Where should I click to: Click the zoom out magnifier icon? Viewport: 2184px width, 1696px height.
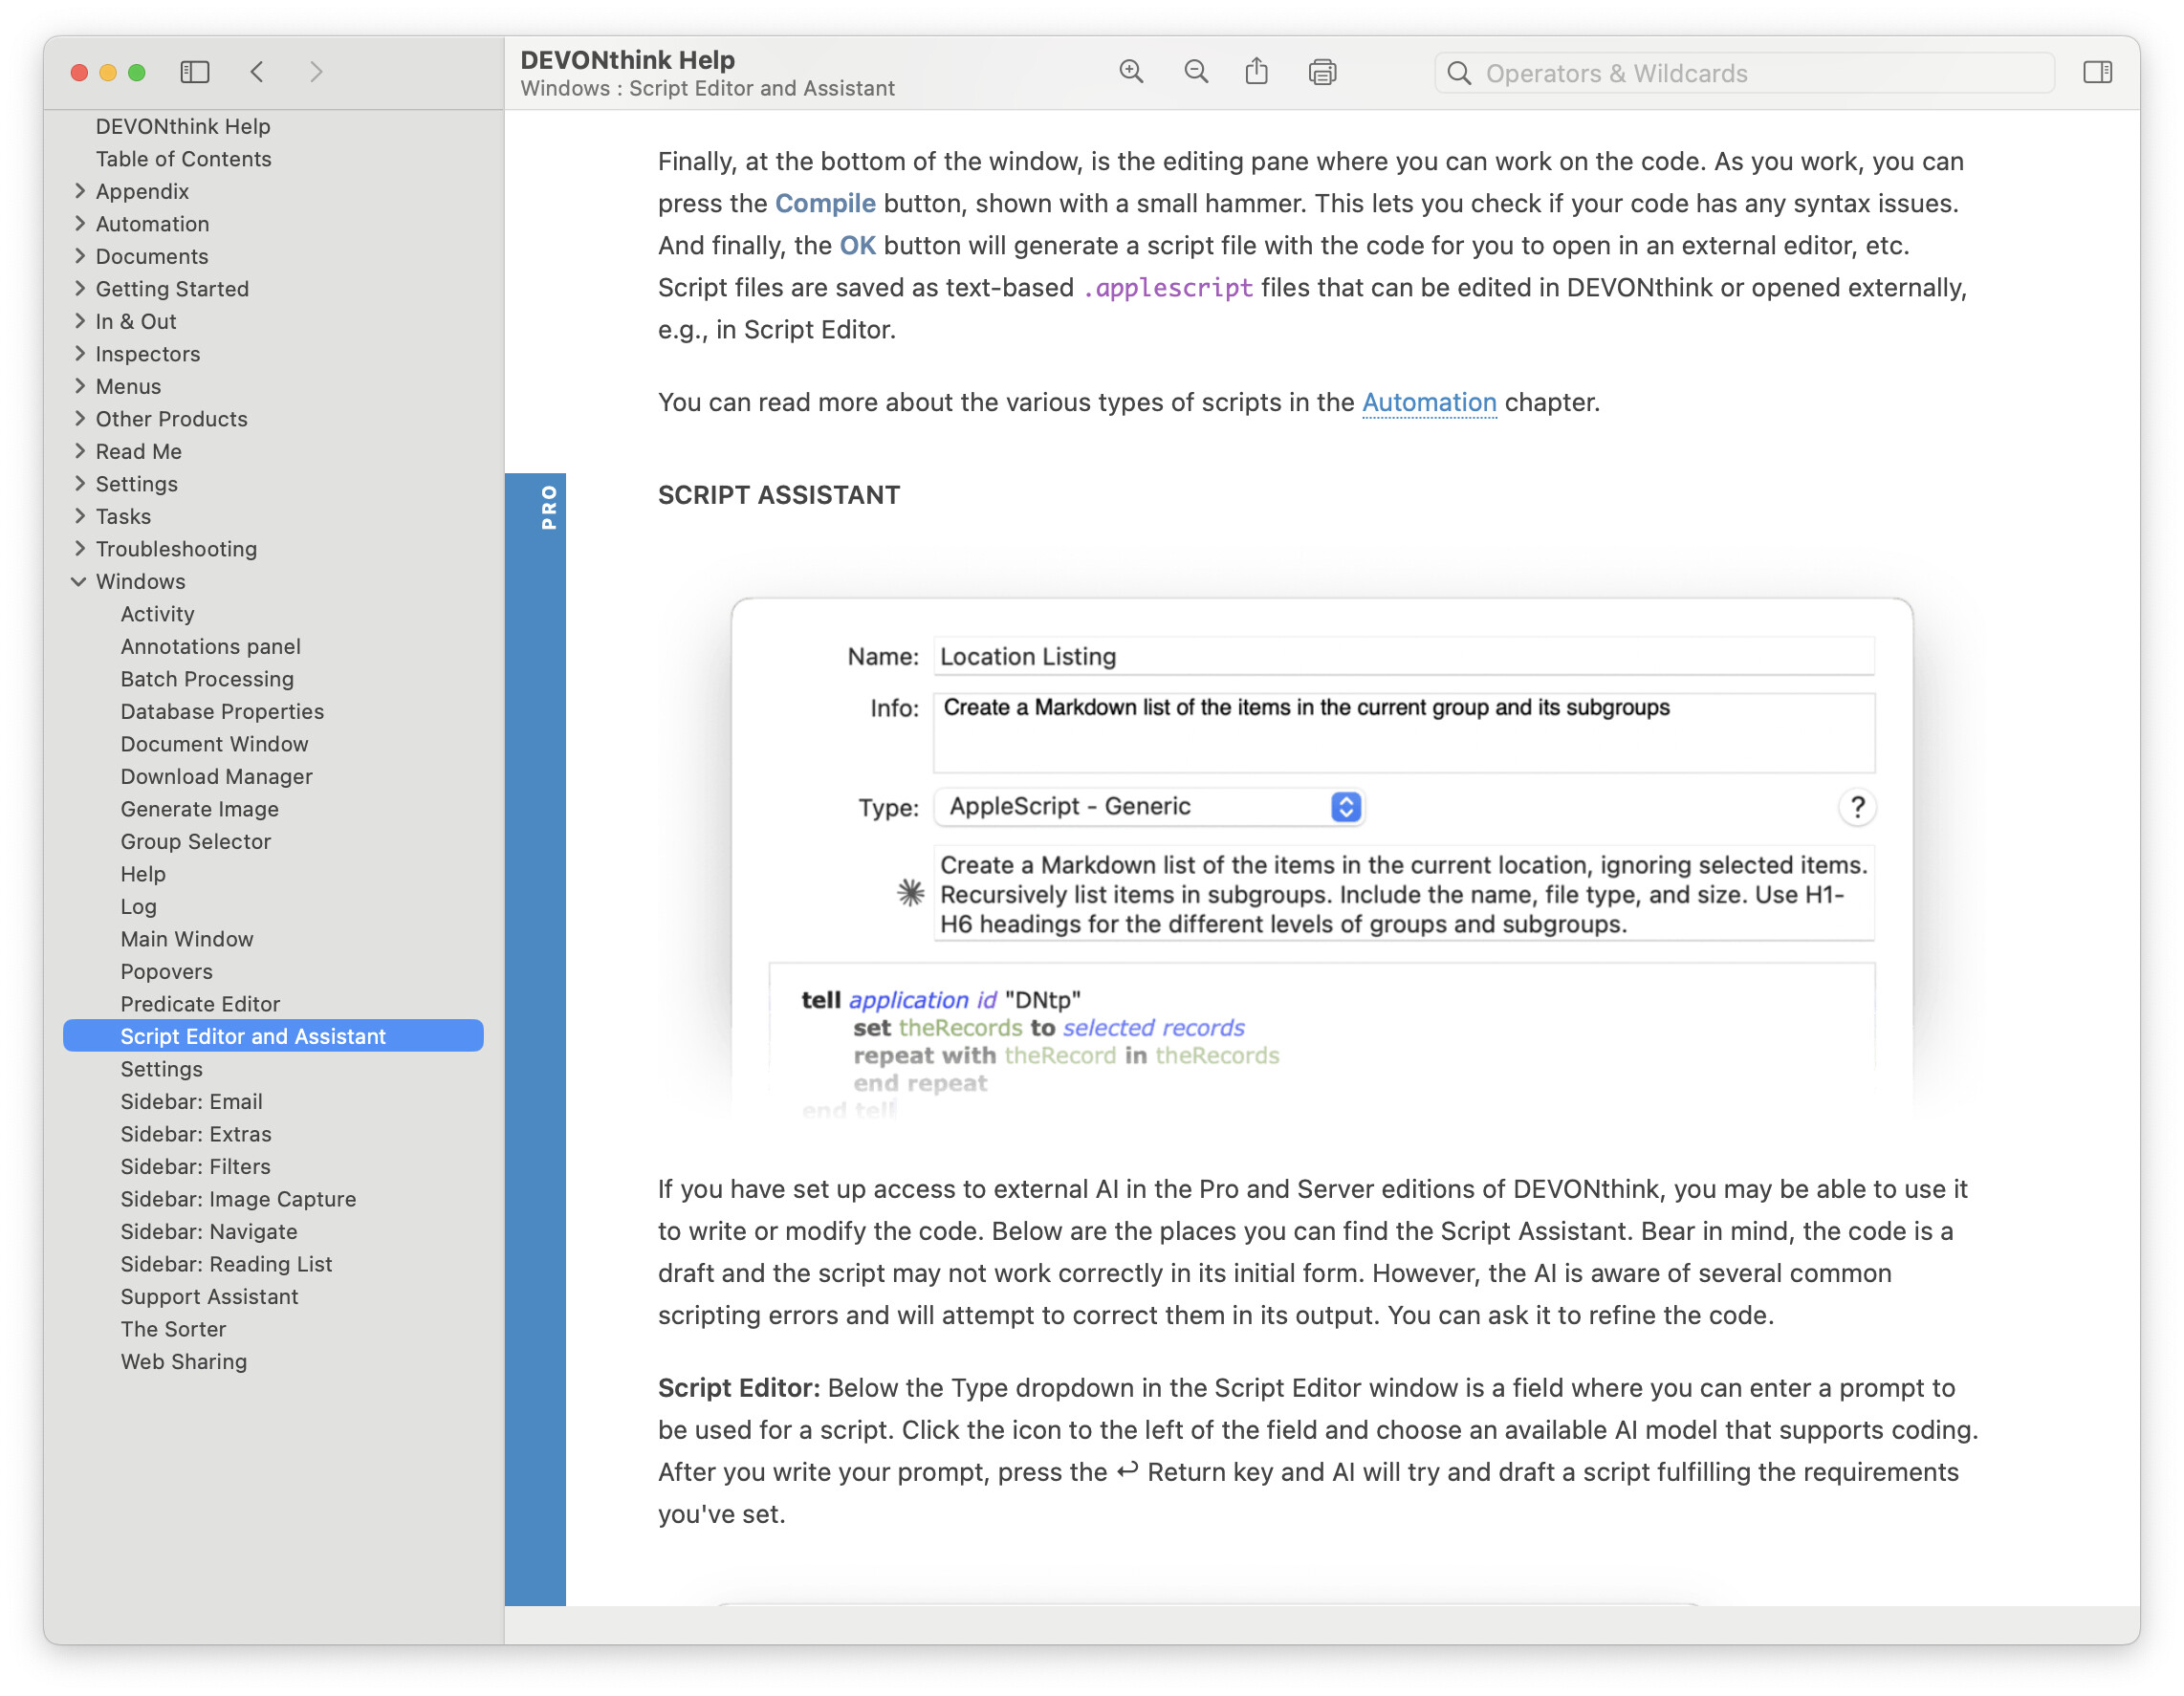(1196, 72)
